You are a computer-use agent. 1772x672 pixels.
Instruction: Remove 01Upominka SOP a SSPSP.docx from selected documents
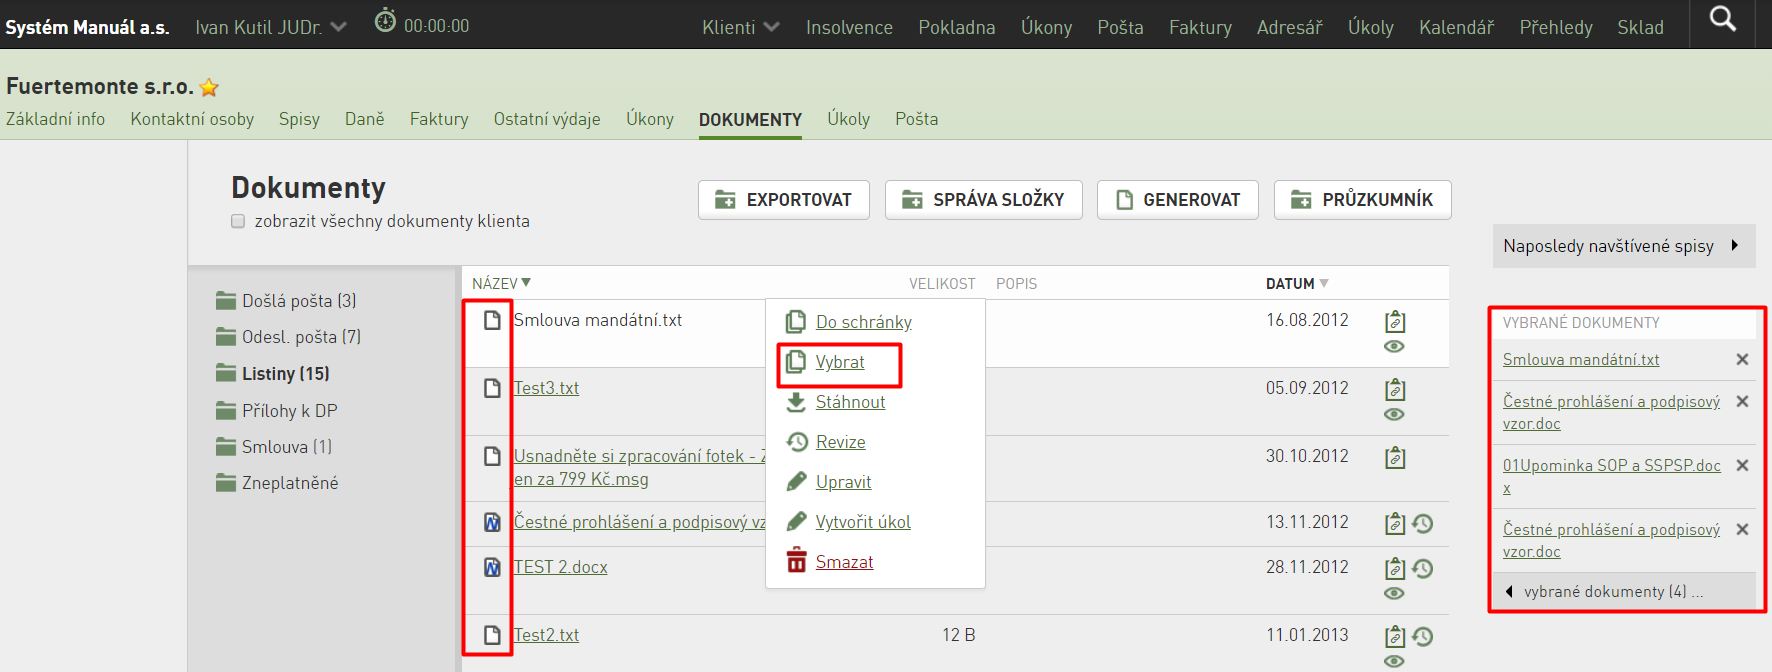click(1742, 466)
